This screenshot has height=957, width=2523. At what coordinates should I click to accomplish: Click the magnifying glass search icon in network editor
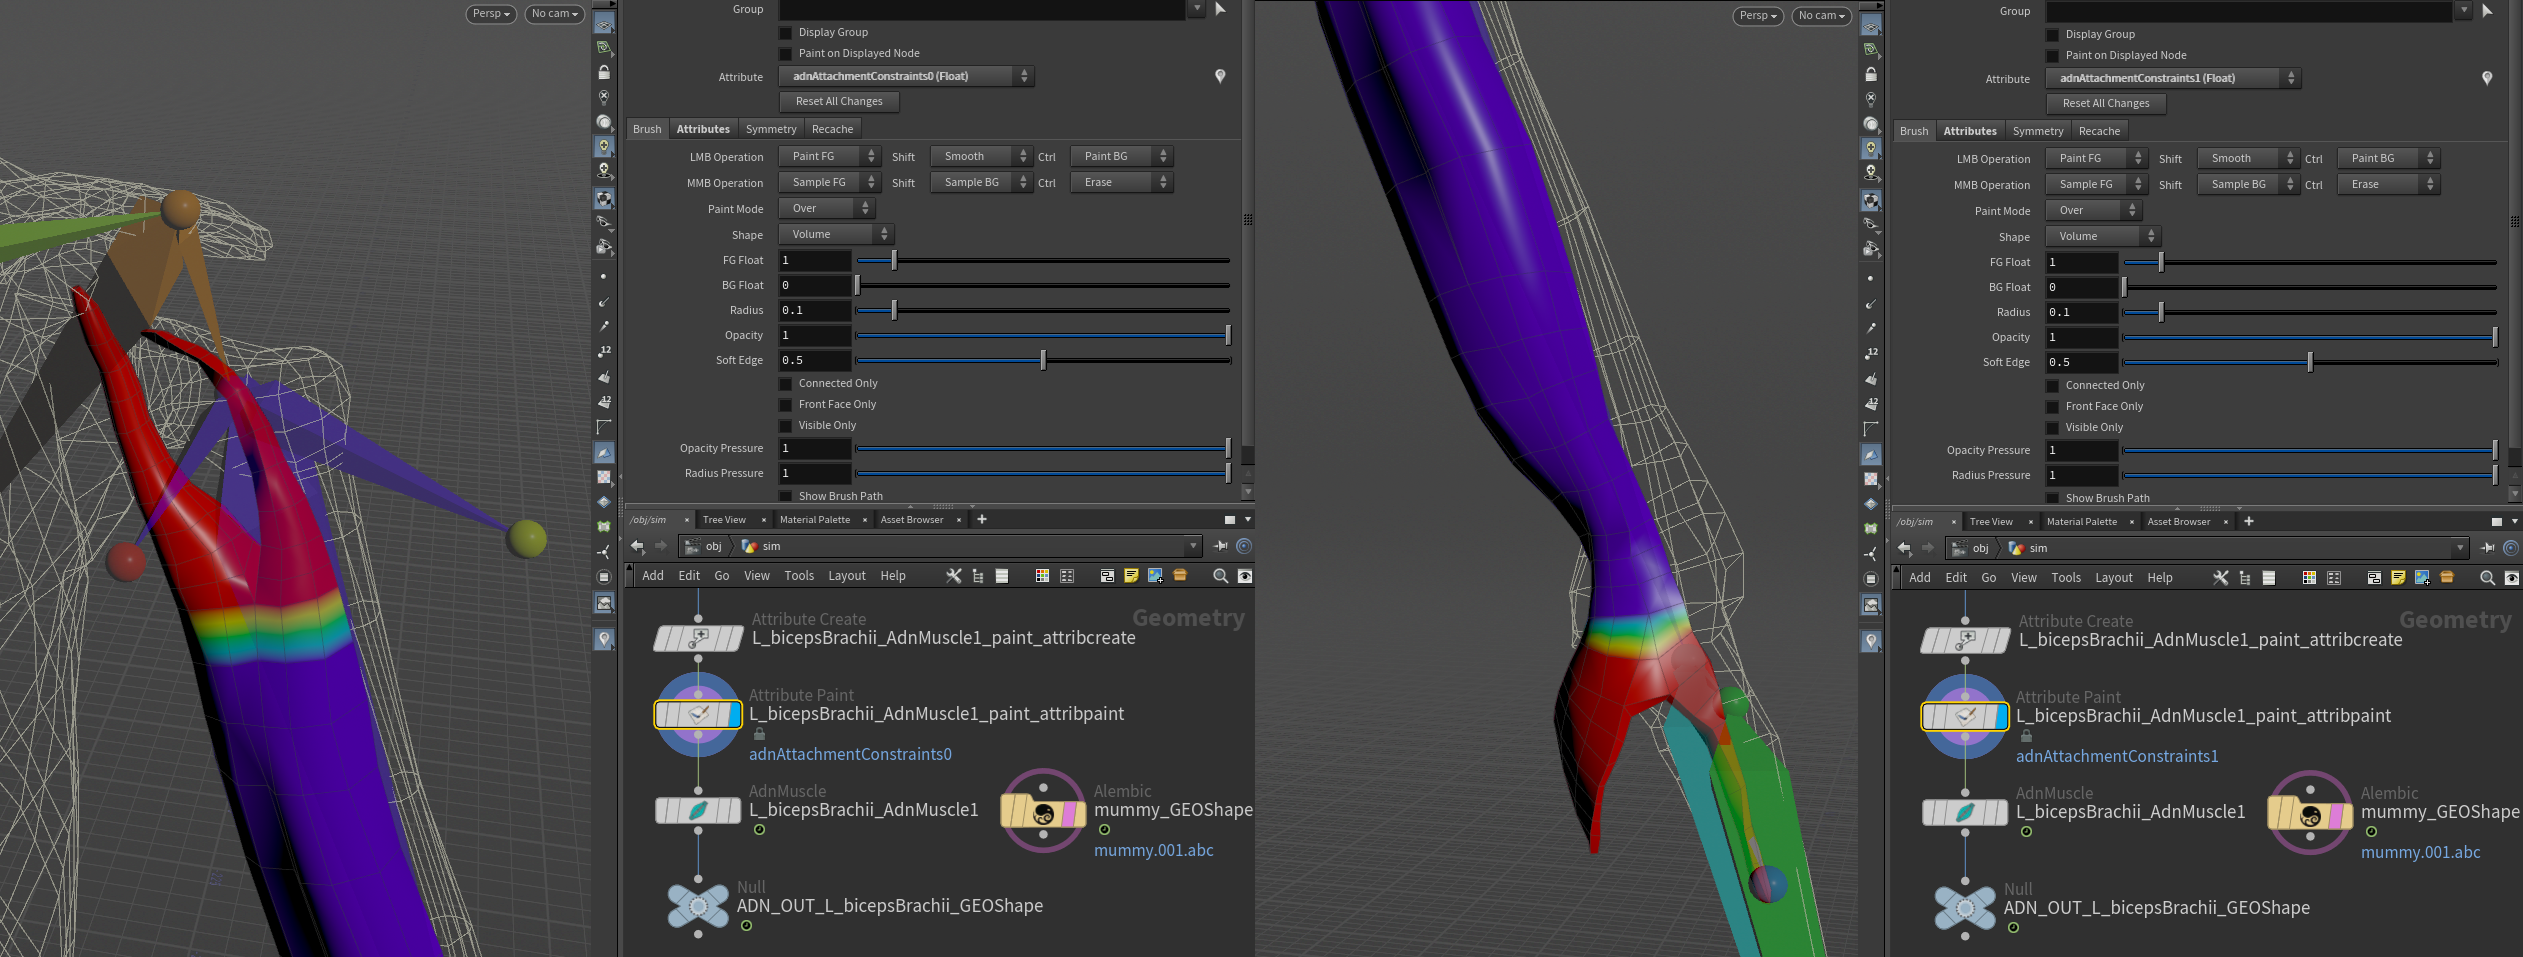tap(1219, 576)
